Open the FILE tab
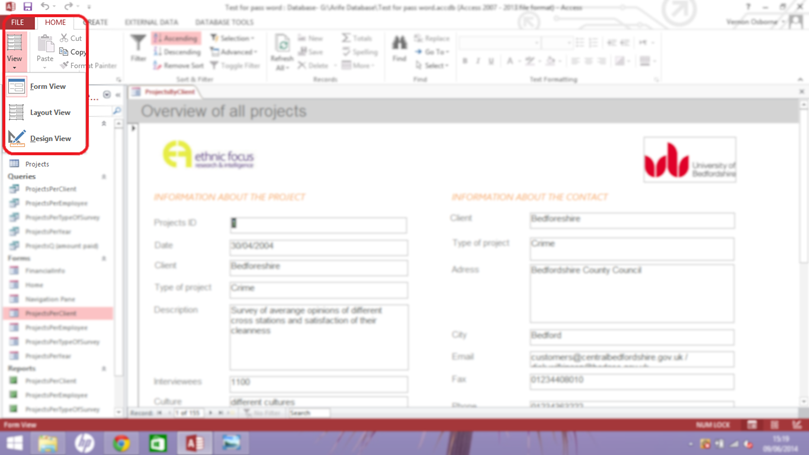 pos(18,22)
